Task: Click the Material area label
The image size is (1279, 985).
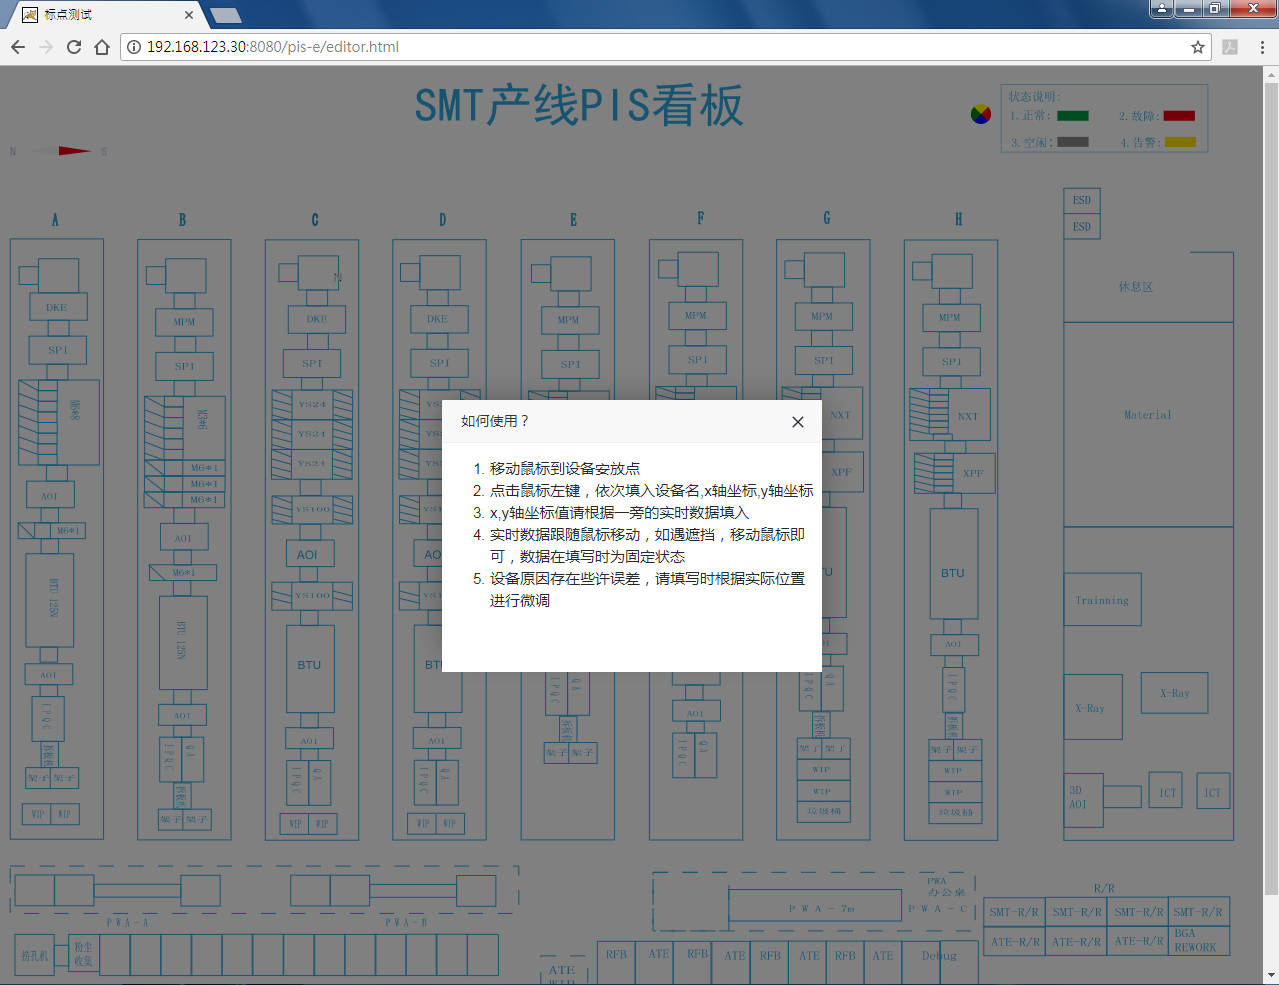Action: tap(1147, 415)
